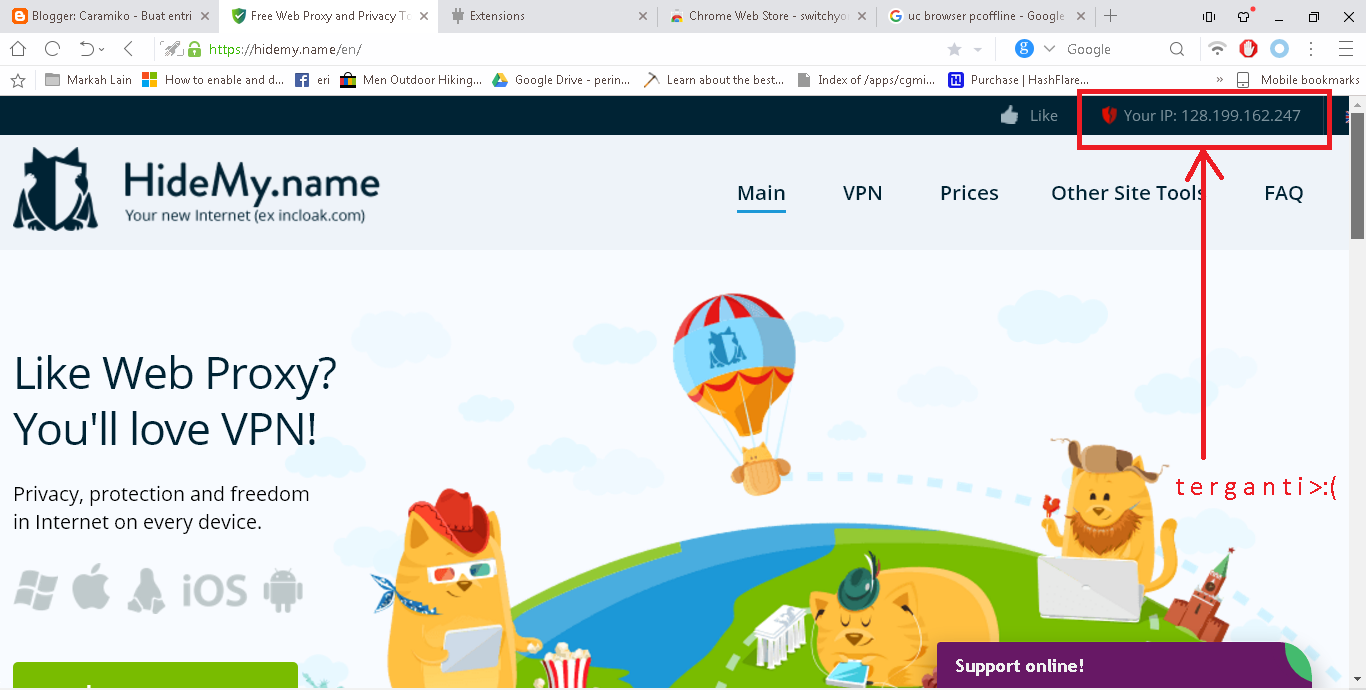
Task: Open the Wi-Fi hotspot toolbar icon
Action: pyautogui.click(x=1217, y=49)
